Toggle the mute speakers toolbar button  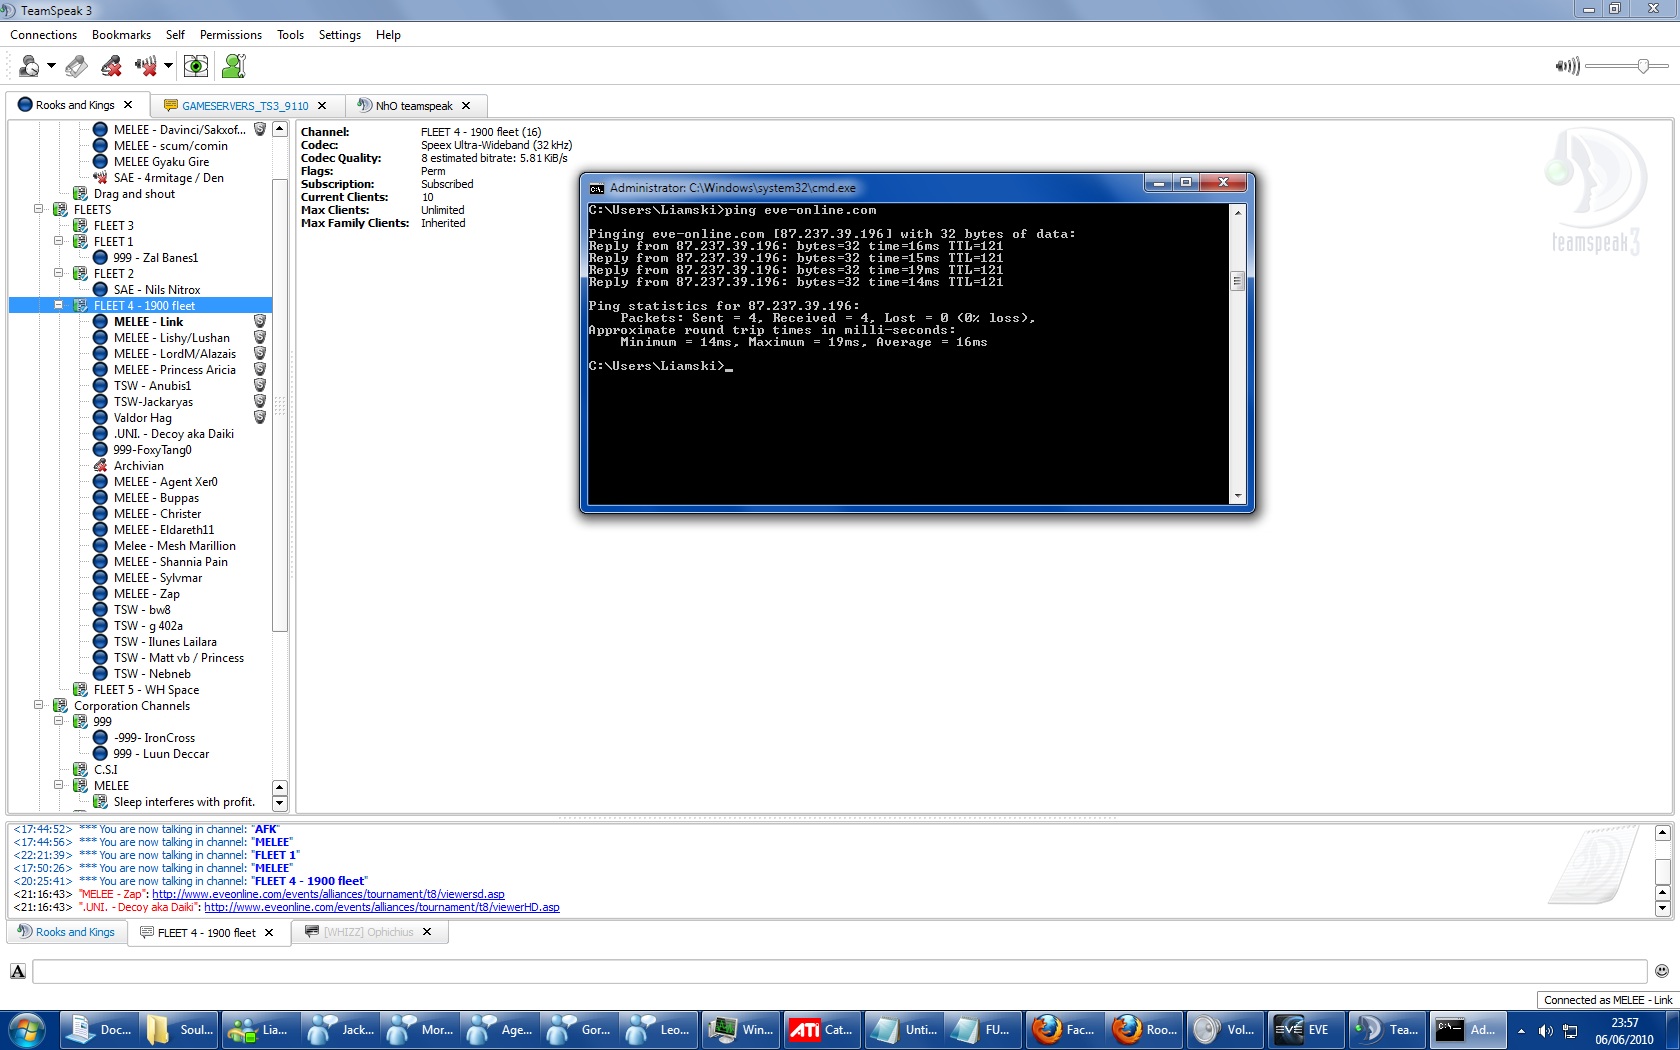(146, 66)
